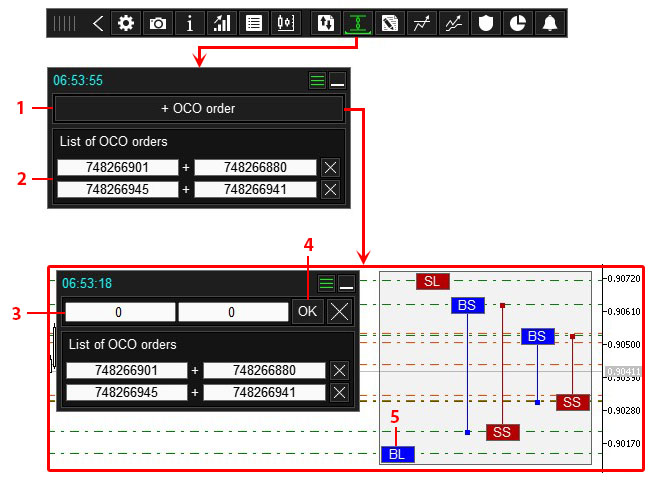
Task: Grab the toolbar drag handle grip
Action: click(x=65, y=23)
